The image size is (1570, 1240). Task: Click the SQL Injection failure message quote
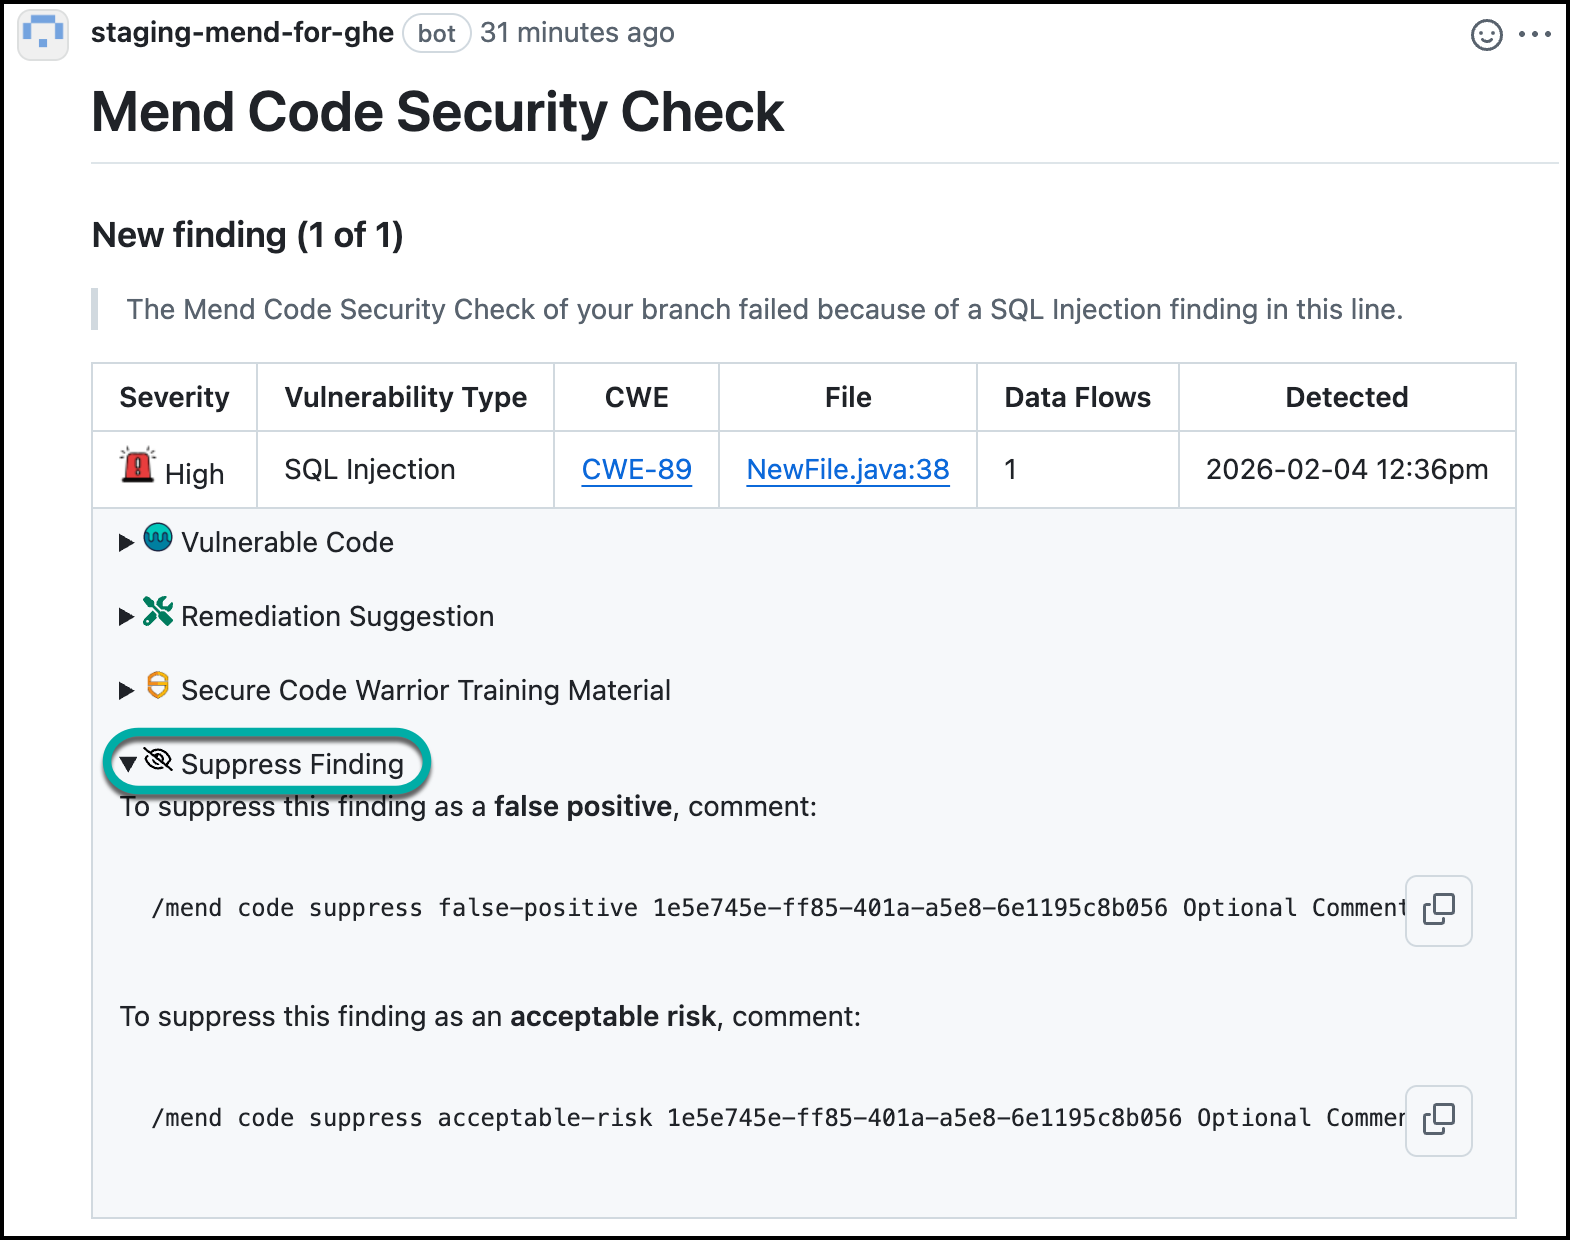pyautogui.click(x=765, y=309)
